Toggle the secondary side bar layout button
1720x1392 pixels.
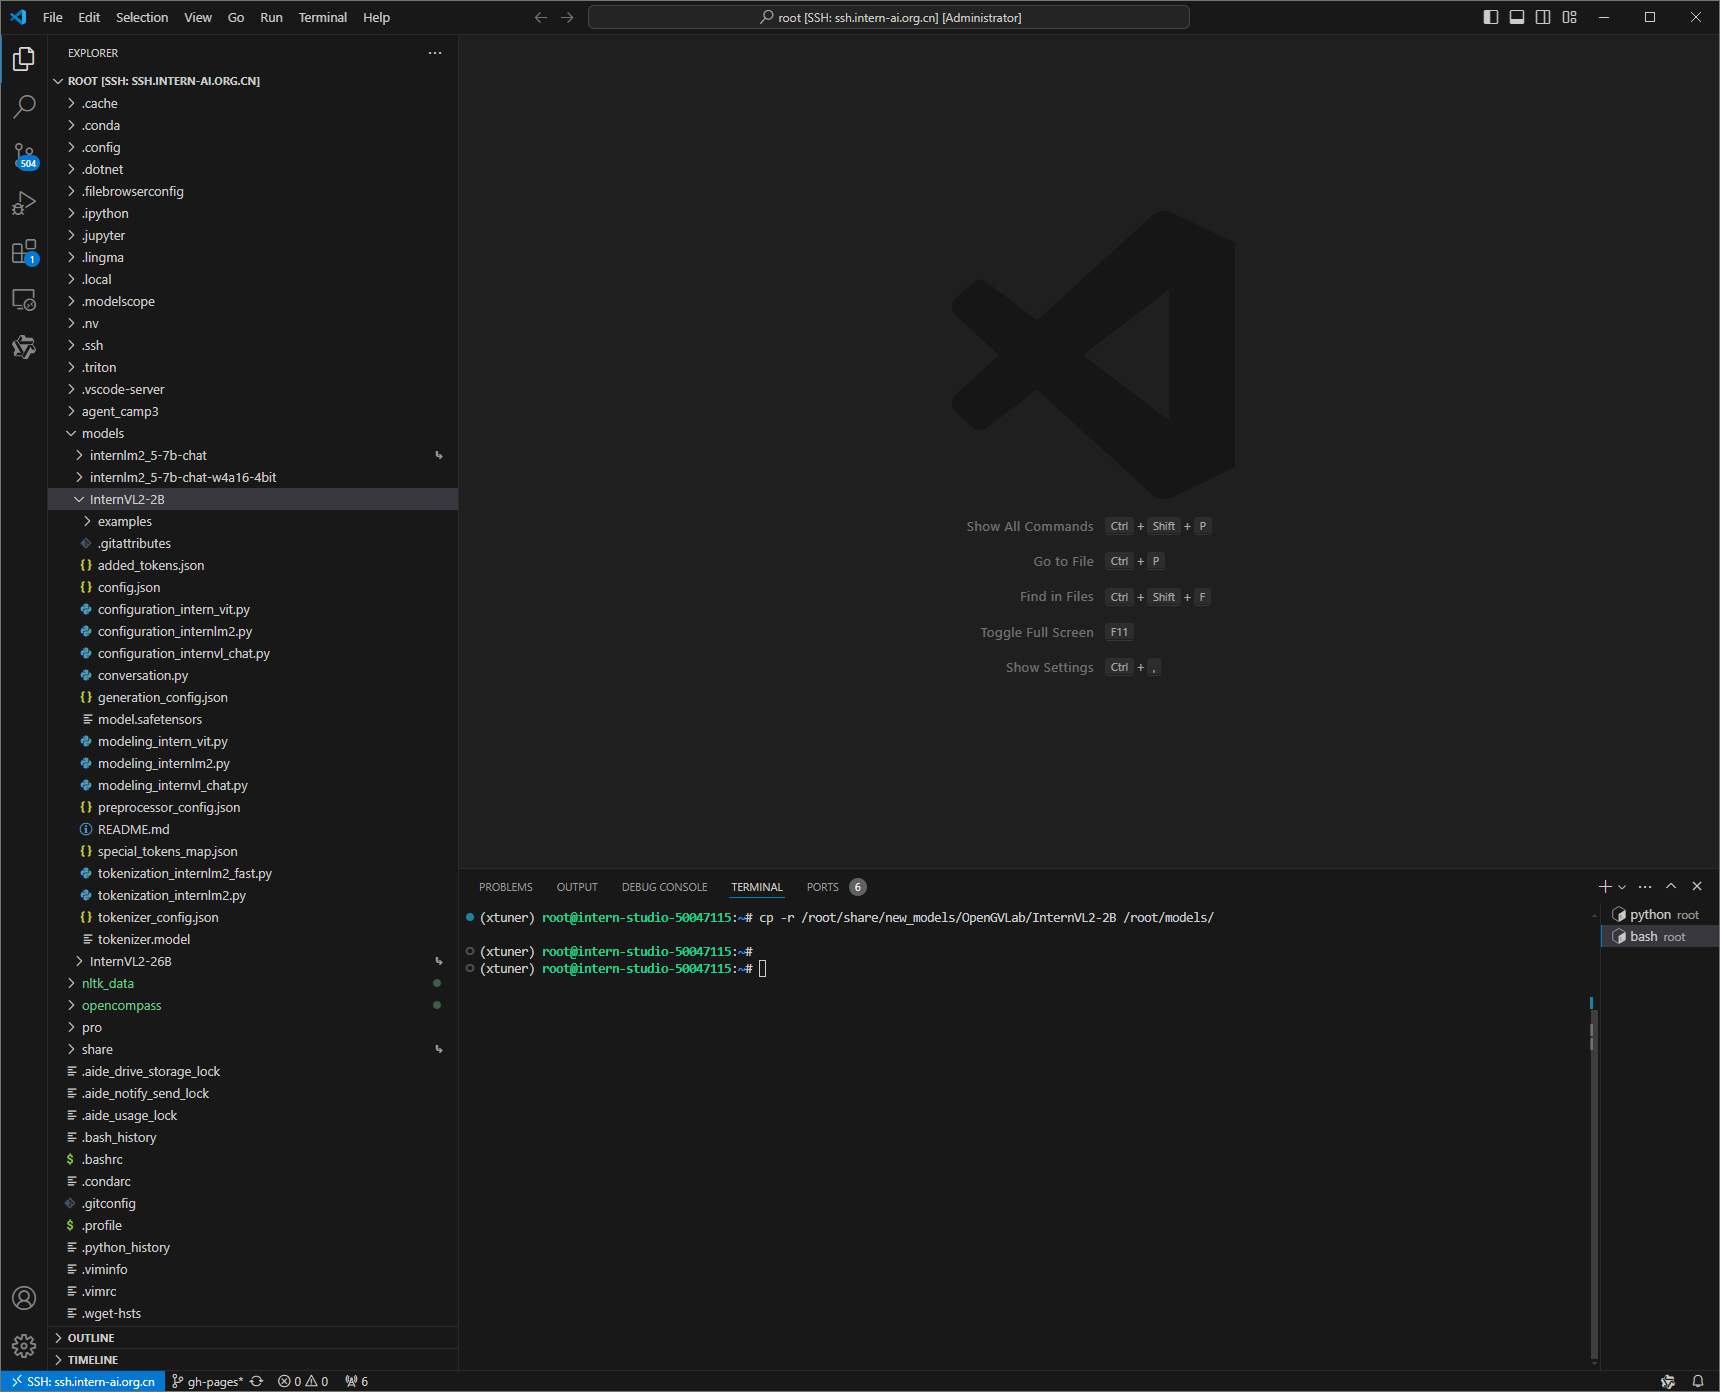pos(1543,17)
